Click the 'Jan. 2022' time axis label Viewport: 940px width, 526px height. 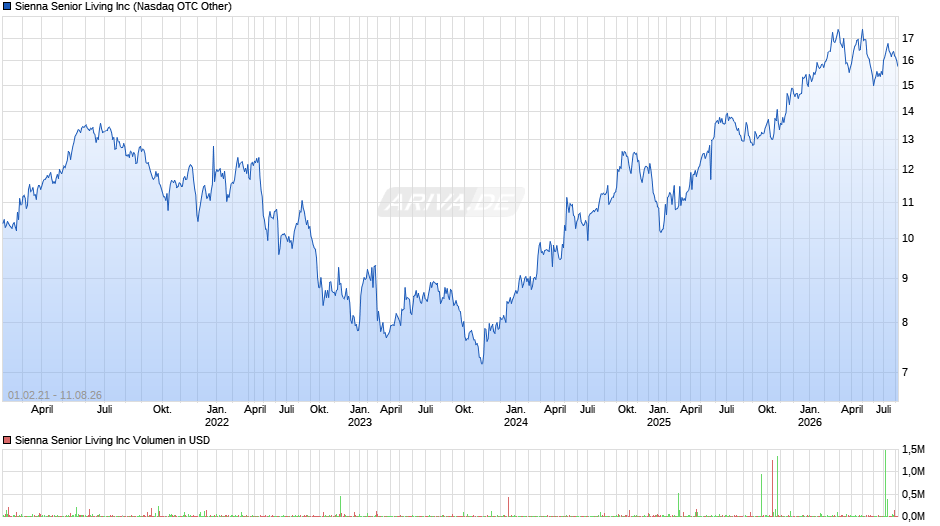pos(216,416)
